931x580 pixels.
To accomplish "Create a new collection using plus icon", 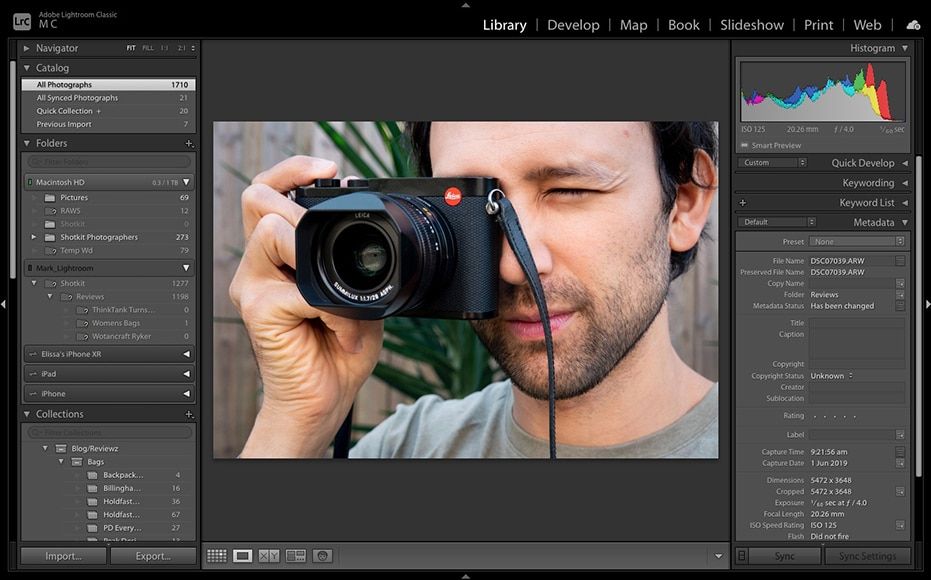I will pos(189,414).
